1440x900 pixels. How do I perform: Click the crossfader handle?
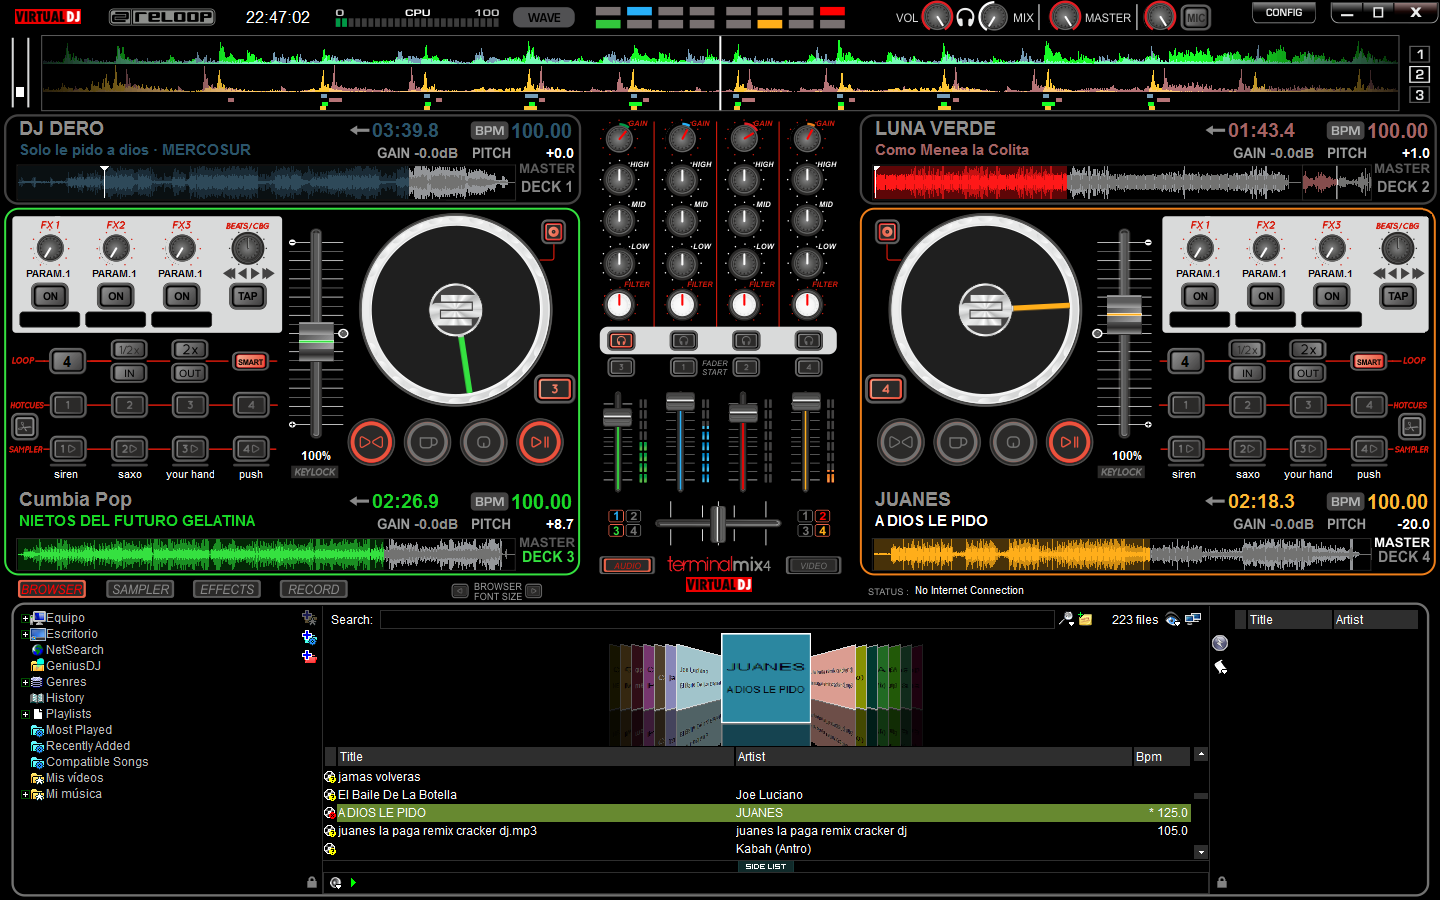pyautogui.click(x=718, y=524)
